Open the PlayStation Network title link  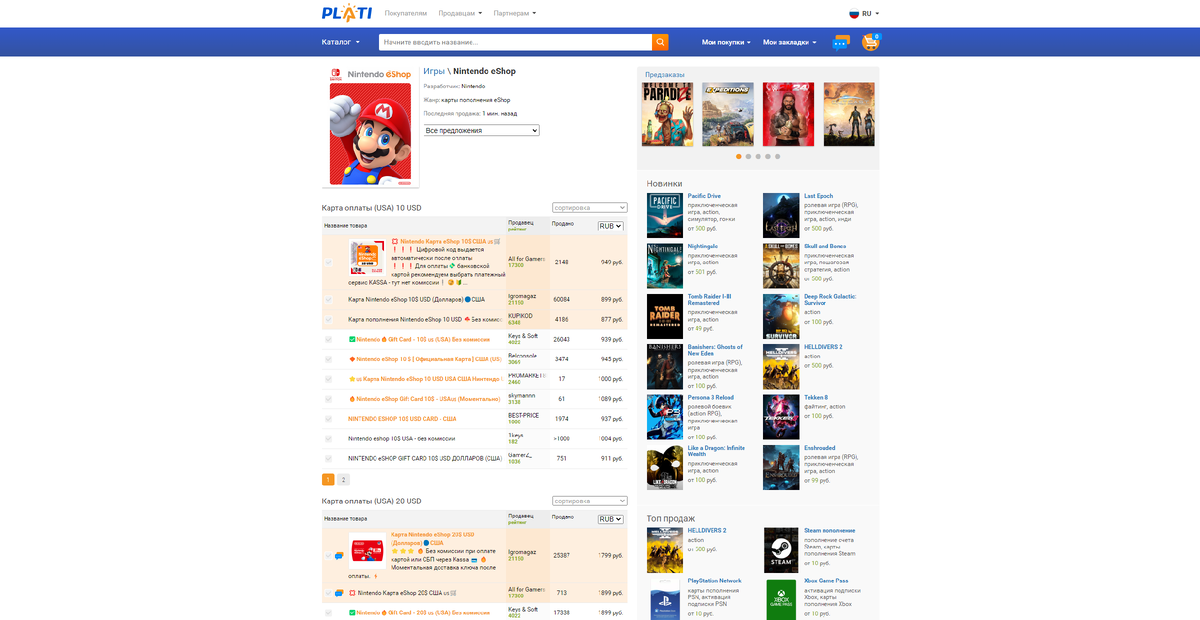click(715, 581)
